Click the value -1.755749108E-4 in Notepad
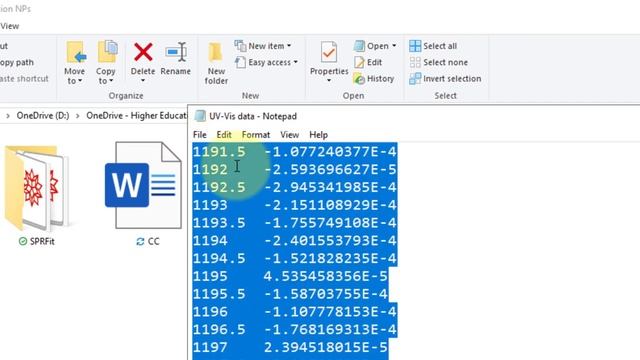 [x=330, y=223]
